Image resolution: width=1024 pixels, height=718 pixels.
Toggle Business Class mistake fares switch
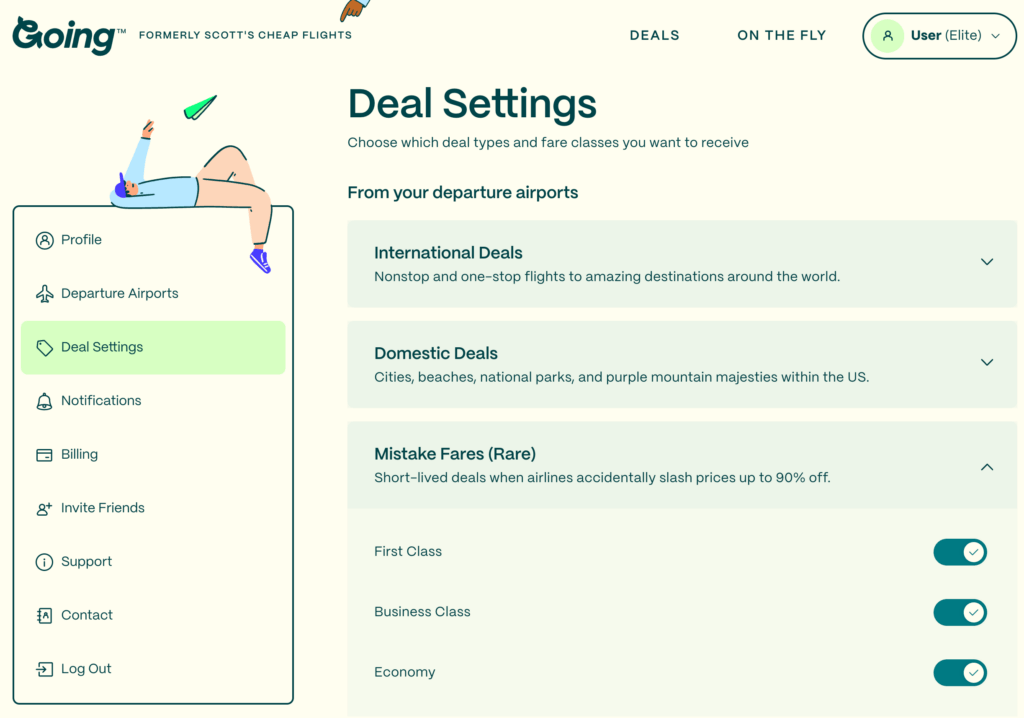point(960,612)
